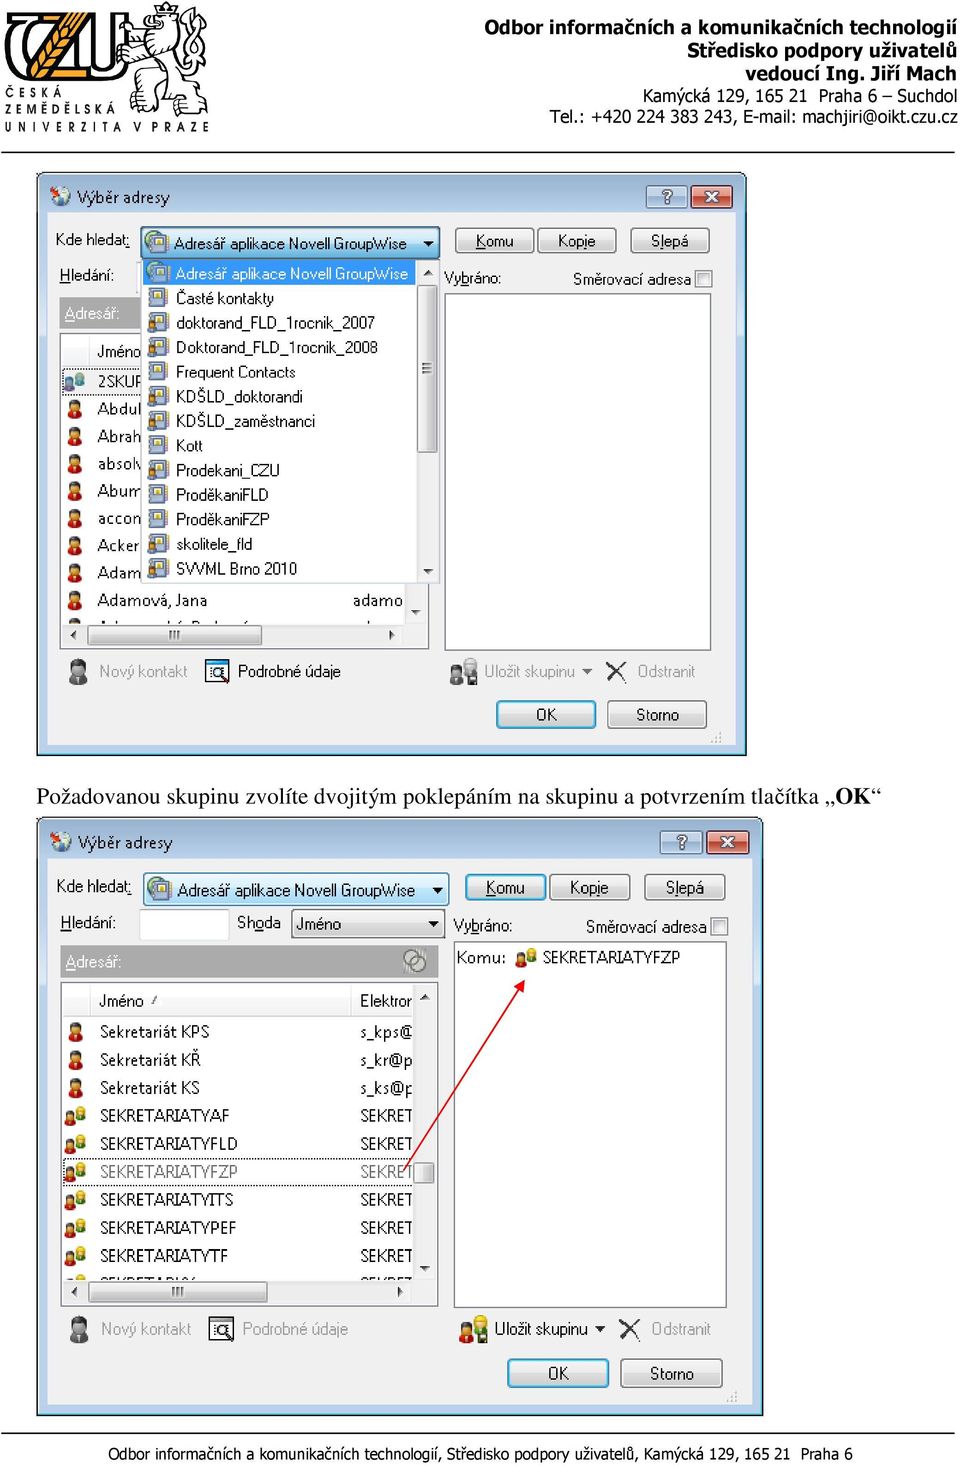The image size is (960, 1466).
Task: Click the Odstranit X icon in lower dialog
Action: click(629, 1329)
